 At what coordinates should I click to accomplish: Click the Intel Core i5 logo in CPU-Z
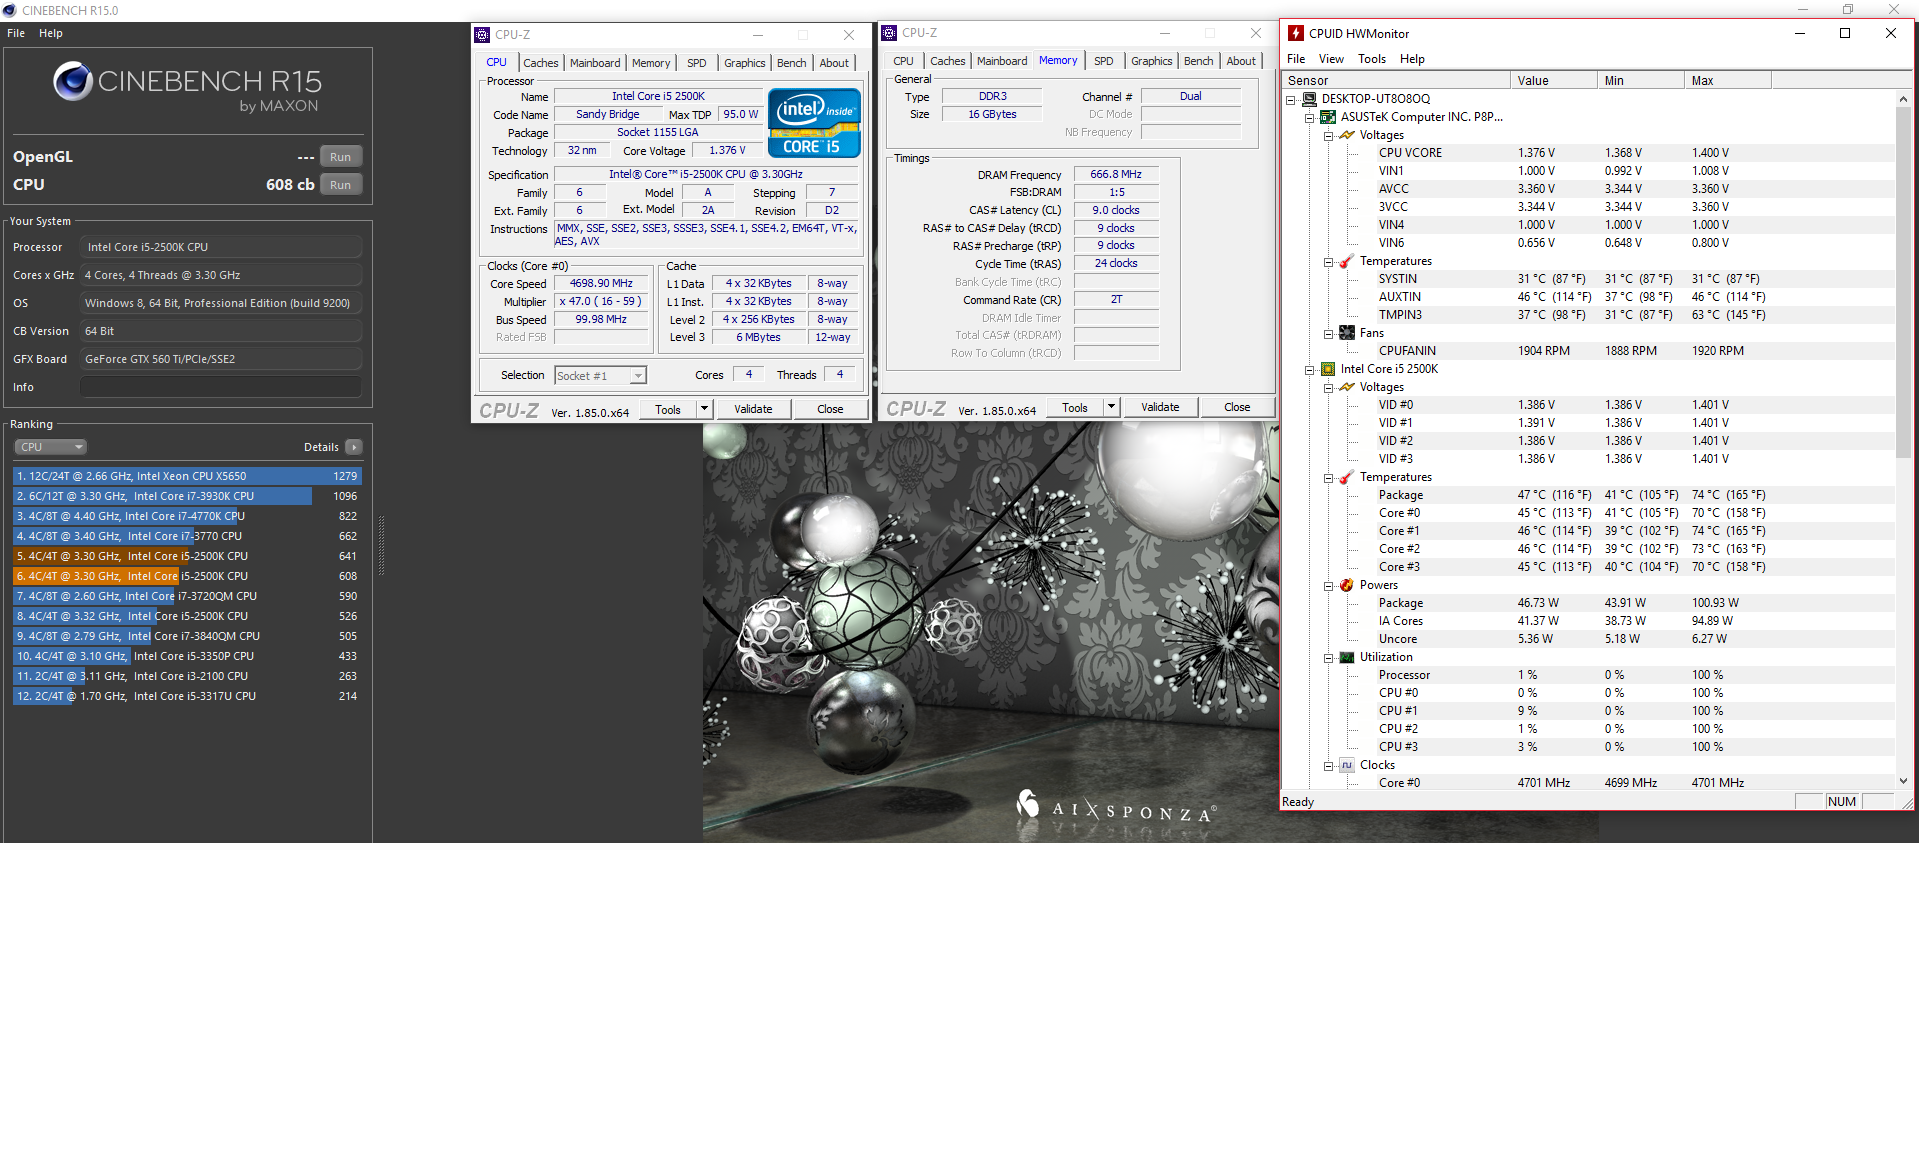point(814,123)
